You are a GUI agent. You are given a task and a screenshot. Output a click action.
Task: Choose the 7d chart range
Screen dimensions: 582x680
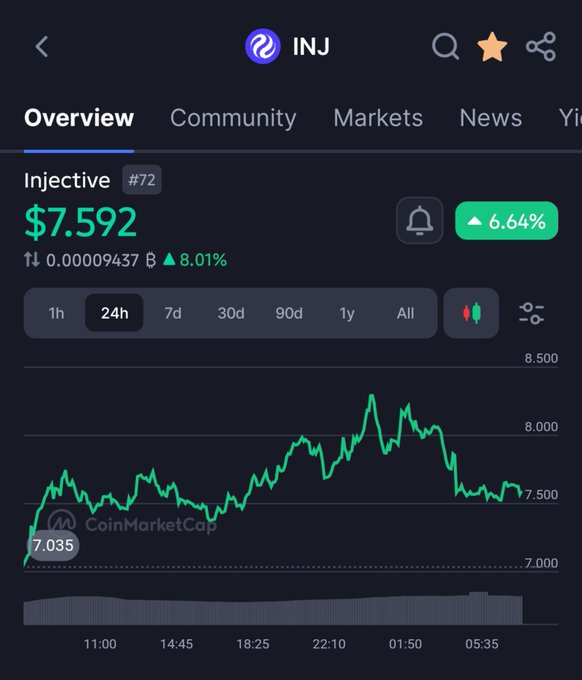pos(173,313)
